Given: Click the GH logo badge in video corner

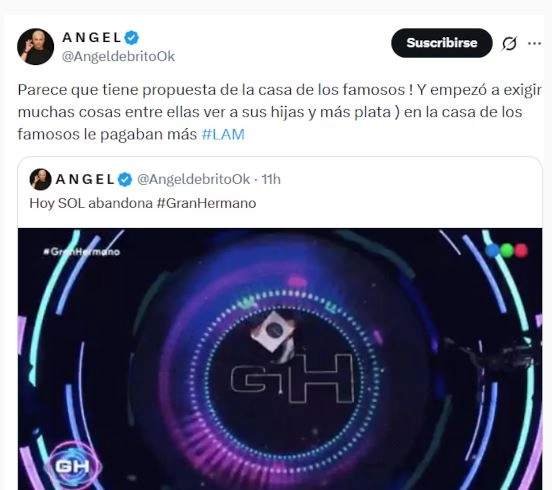Looking at the screenshot, I should pos(73,466).
